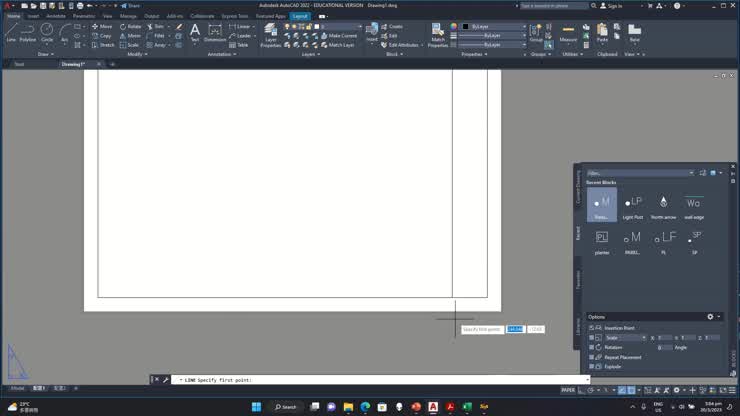Toggle the Rotation option checkbox
Image resolution: width=740 pixels, height=416 pixels.
point(591,348)
